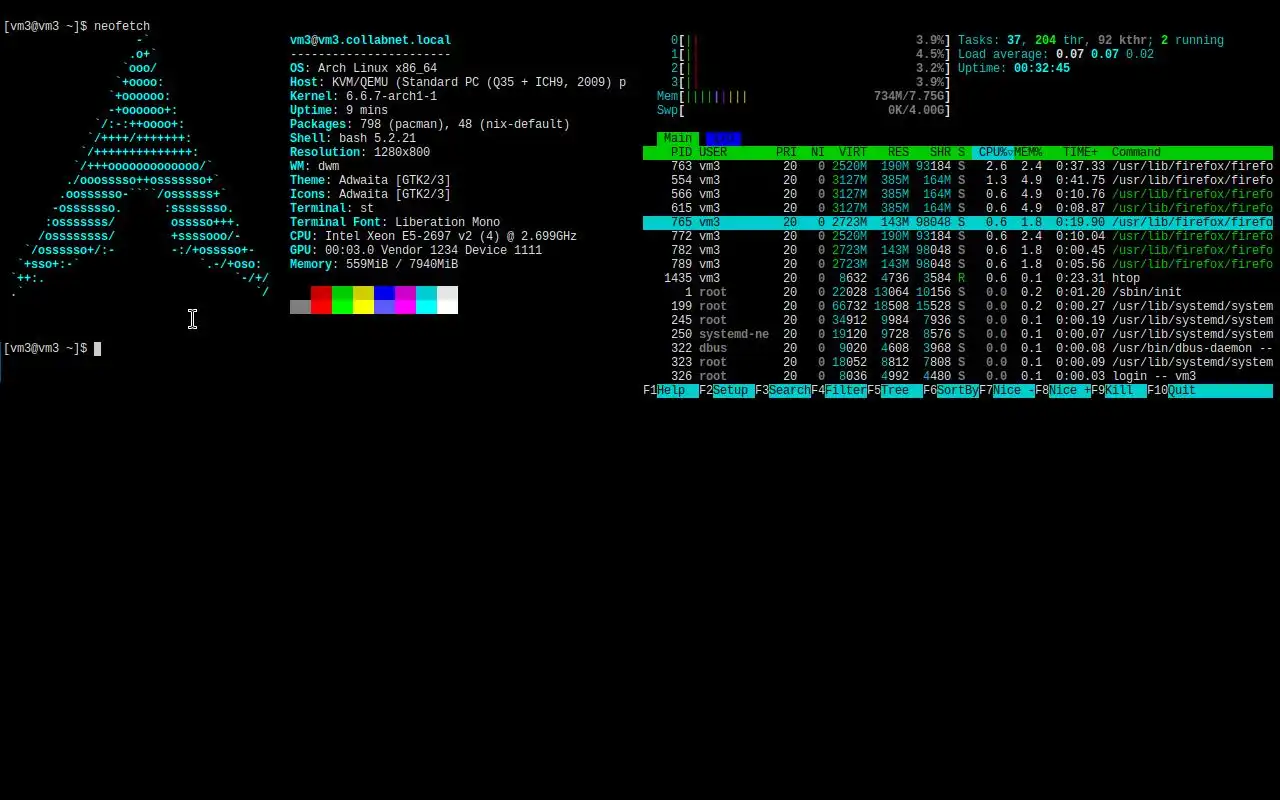Select process row with PID 763
Image resolution: width=1280 pixels, height=800 pixels.
pos(958,166)
